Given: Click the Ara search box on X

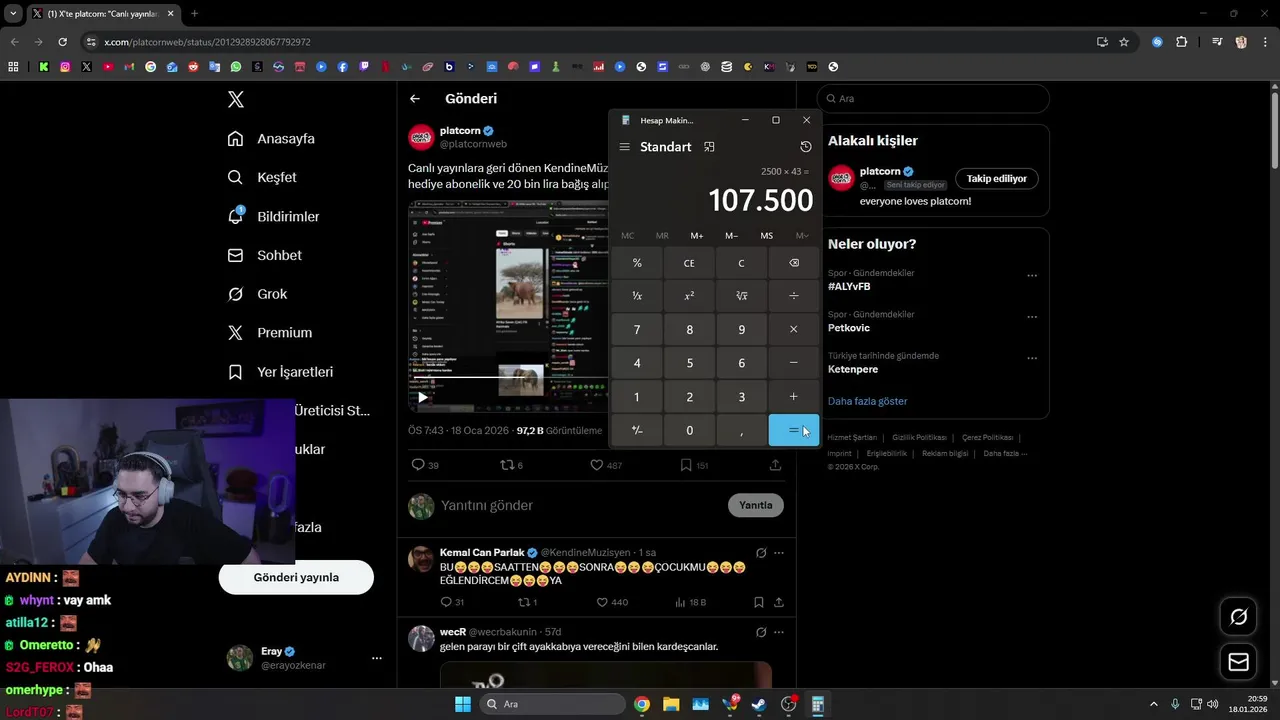Looking at the screenshot, I should click(x=933, y=99).
